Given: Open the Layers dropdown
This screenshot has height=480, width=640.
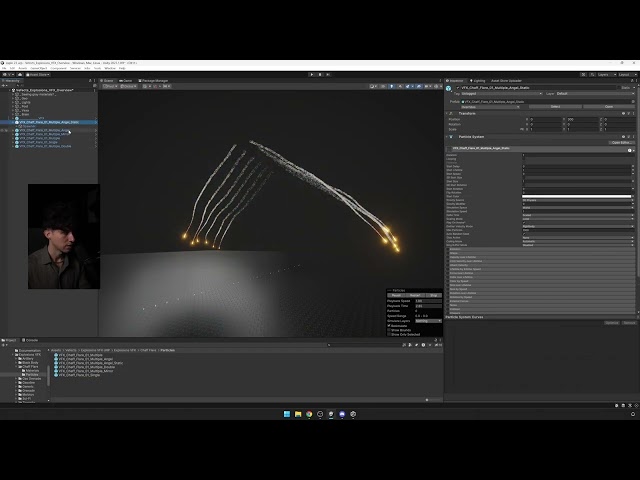Looking at the screenshot, I should click(606, 75).
